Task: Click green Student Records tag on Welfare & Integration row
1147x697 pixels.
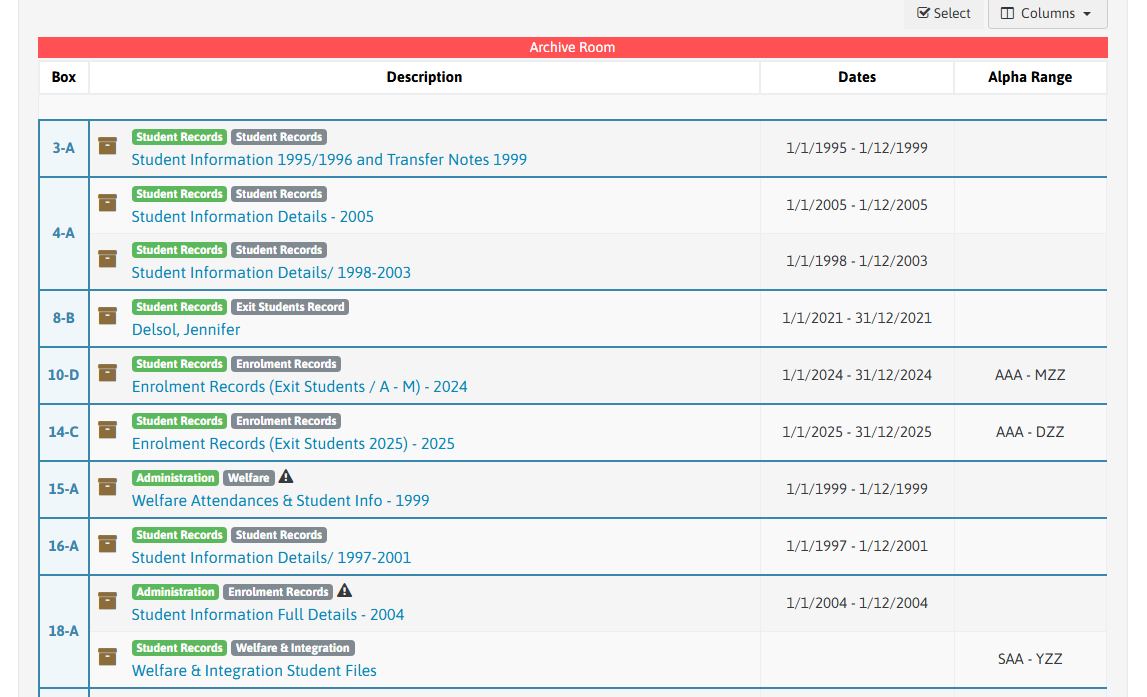Action: click(x=179, y=648)
